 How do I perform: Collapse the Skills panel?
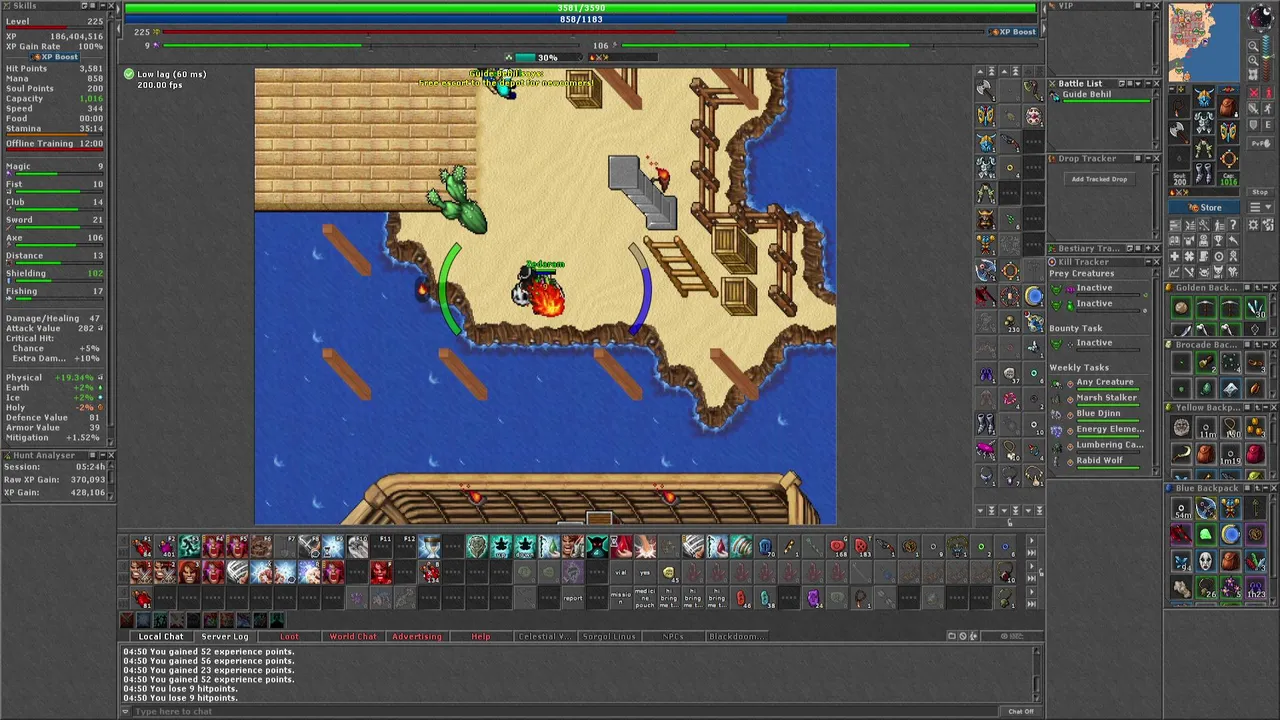(x=103, y=6)
